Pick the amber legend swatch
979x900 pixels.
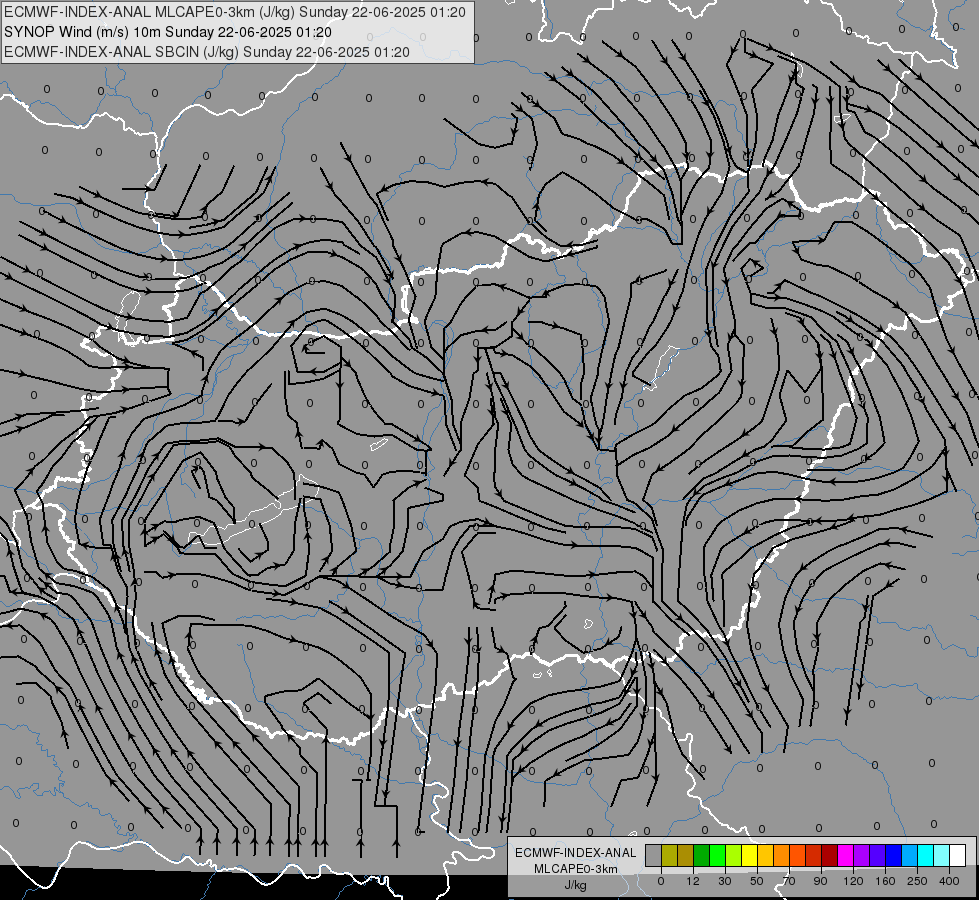pyautogui.click(x=765, y=855)
